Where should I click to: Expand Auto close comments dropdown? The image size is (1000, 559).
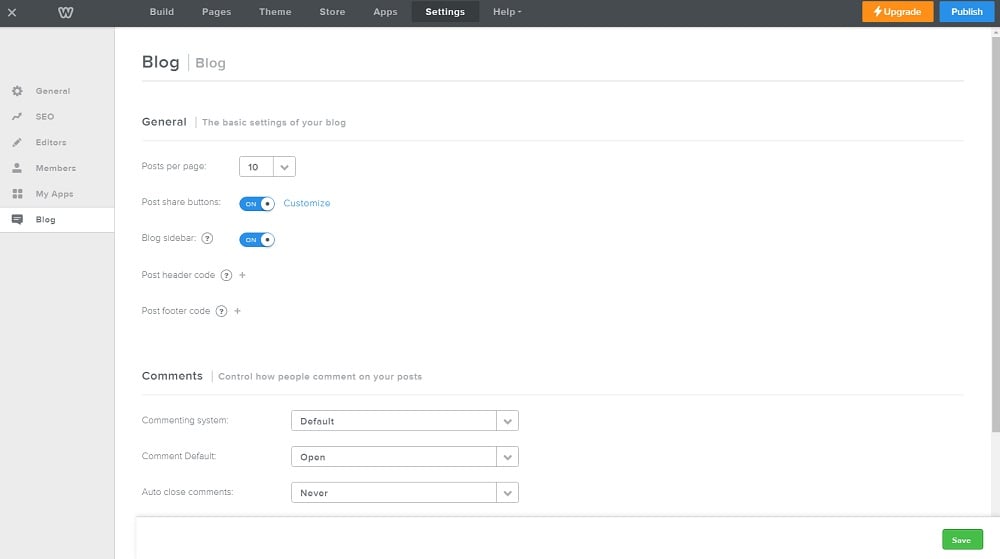coord(404,493)
